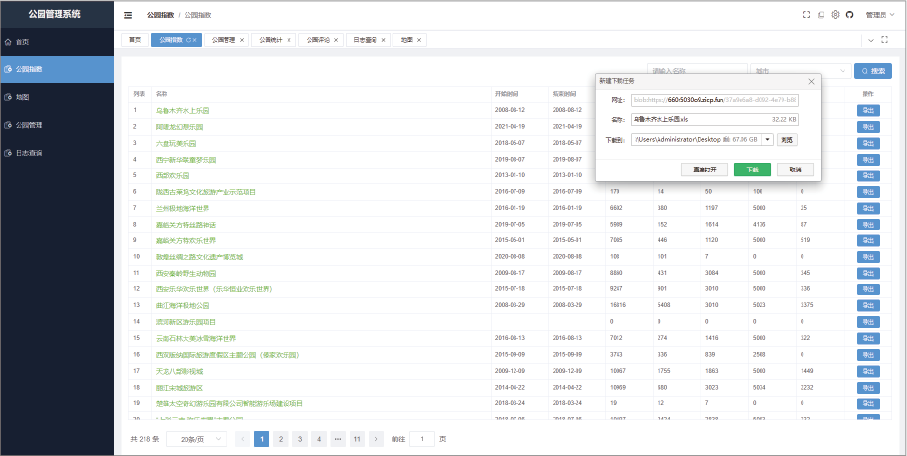Click 浏览 to browse download folder
907x456 pixels.
coord(788,140)
